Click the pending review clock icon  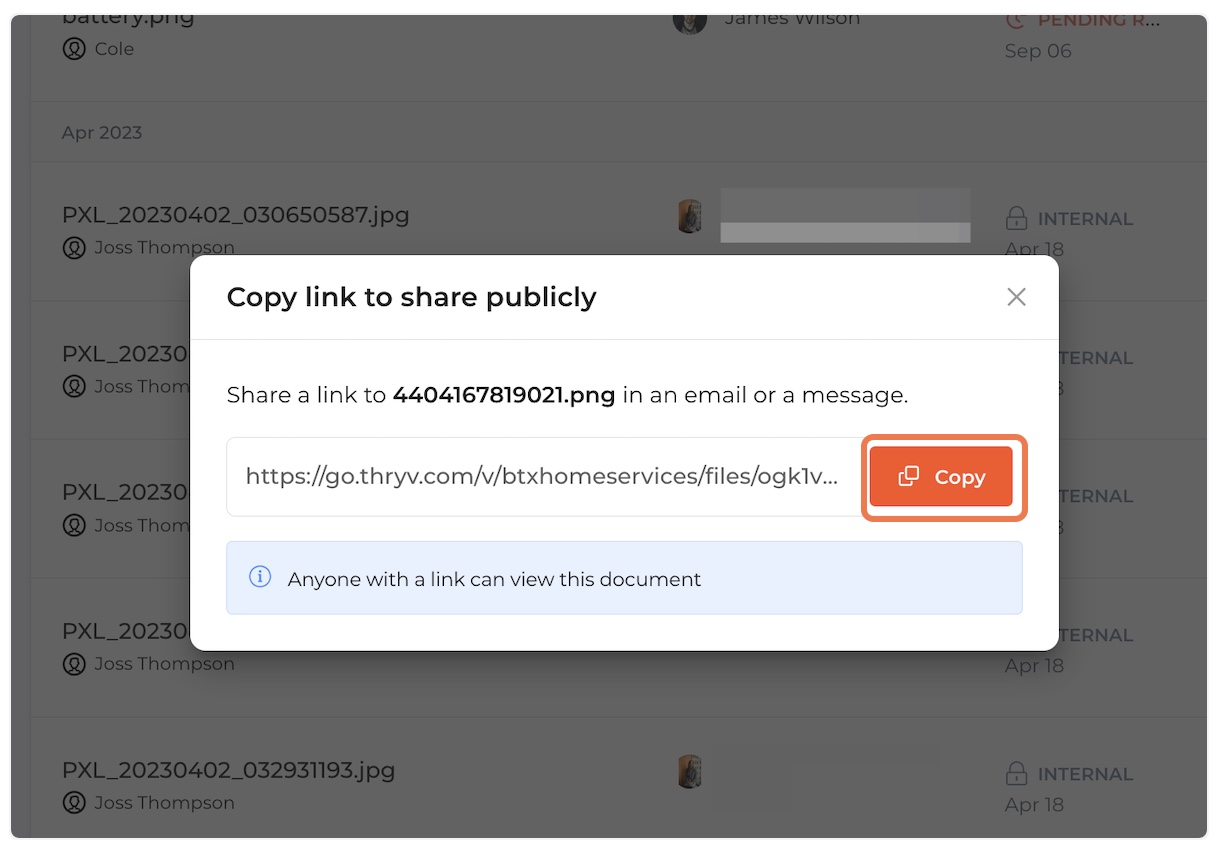click(1016, 19)
